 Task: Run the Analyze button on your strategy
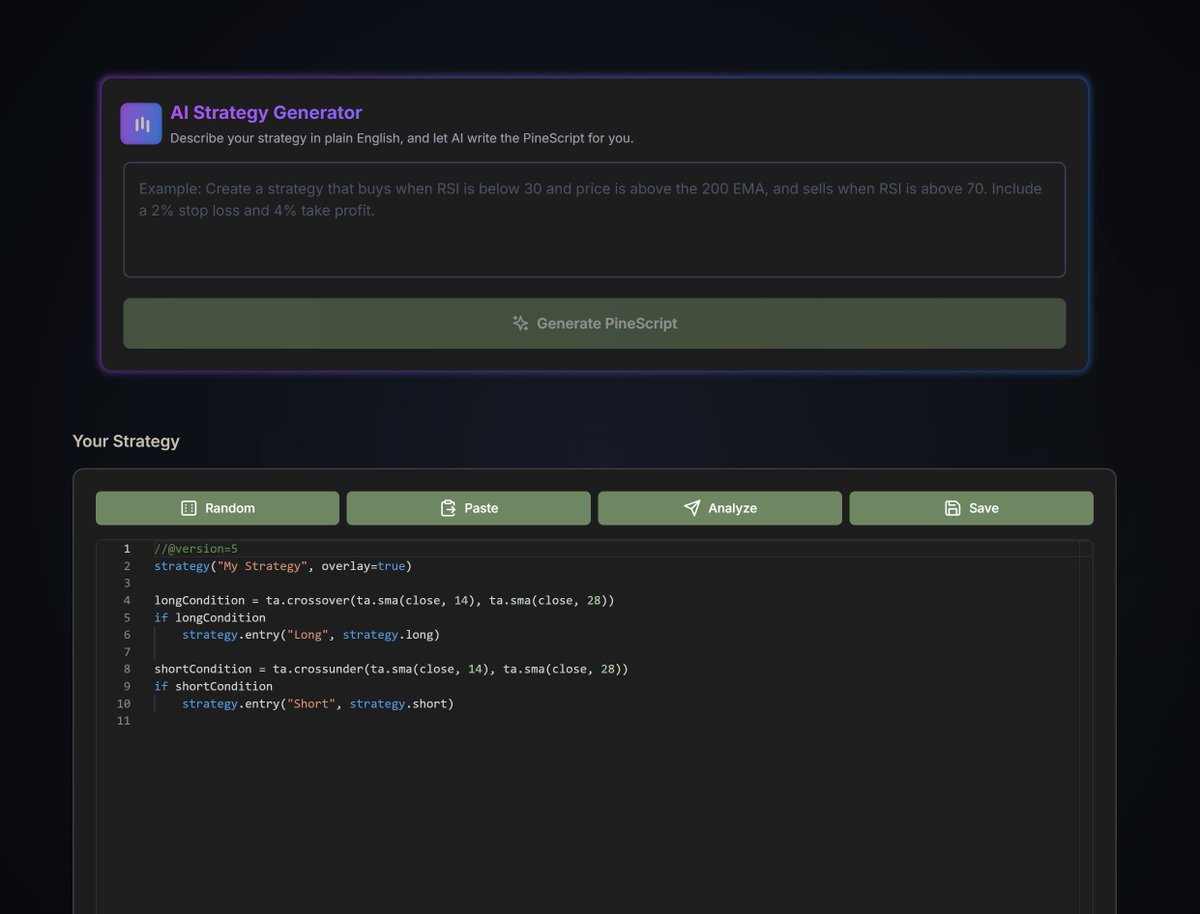[x=719, y=508]
